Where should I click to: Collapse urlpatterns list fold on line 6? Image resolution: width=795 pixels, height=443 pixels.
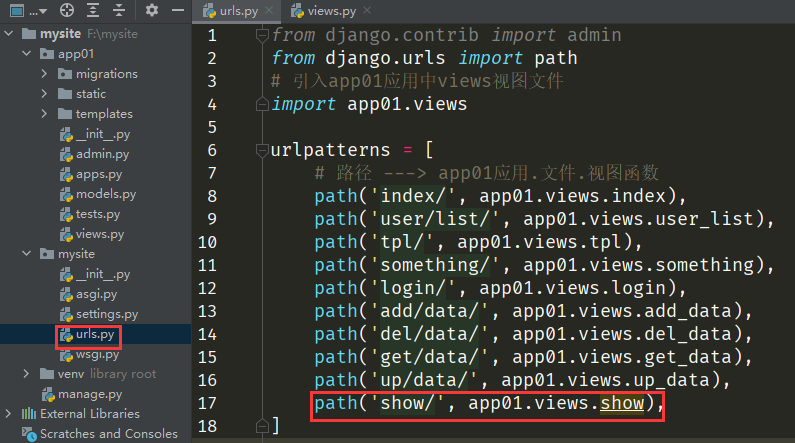[262, 150]
